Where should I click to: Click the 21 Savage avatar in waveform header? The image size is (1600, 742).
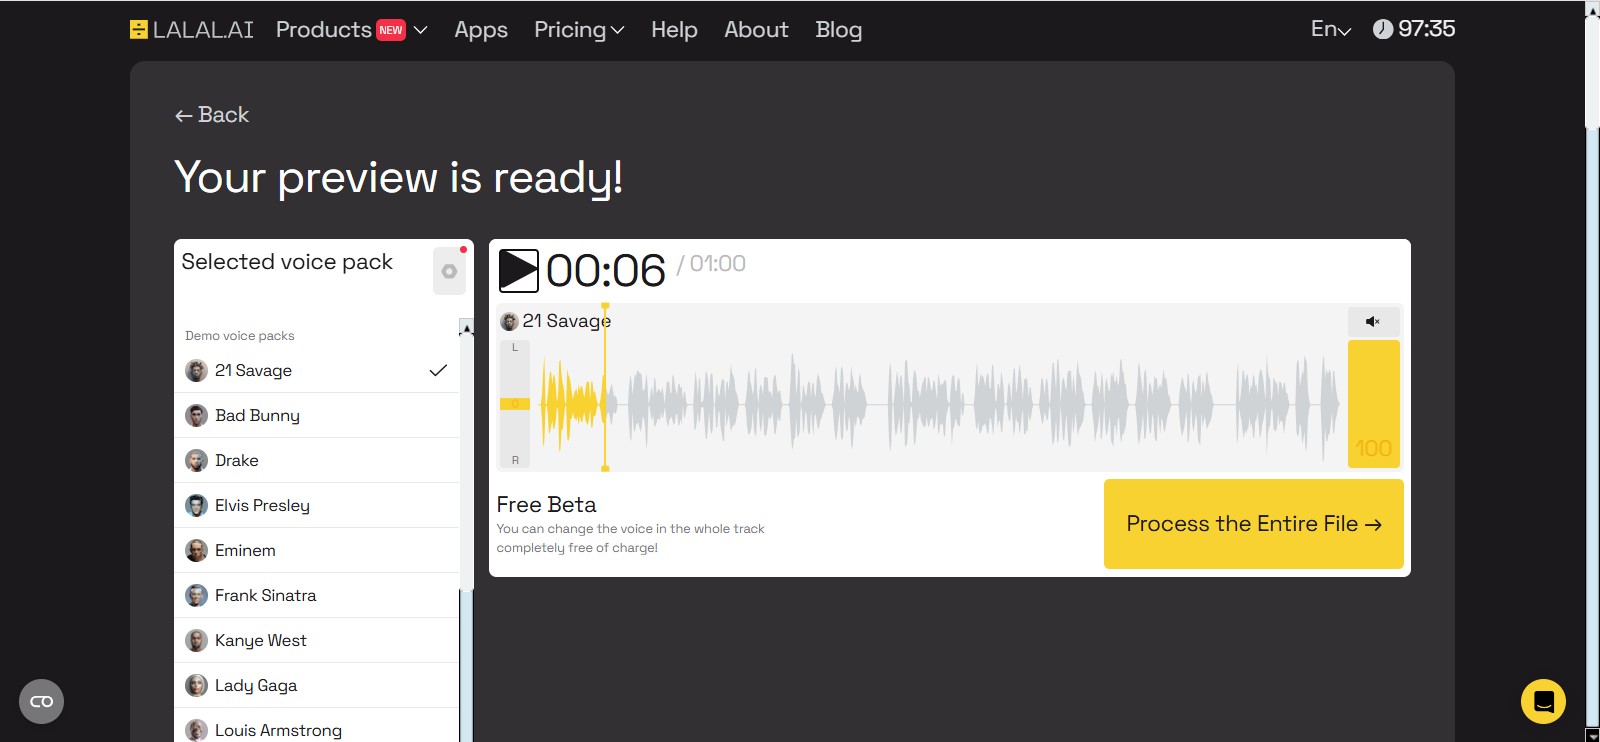coord(509,321)
